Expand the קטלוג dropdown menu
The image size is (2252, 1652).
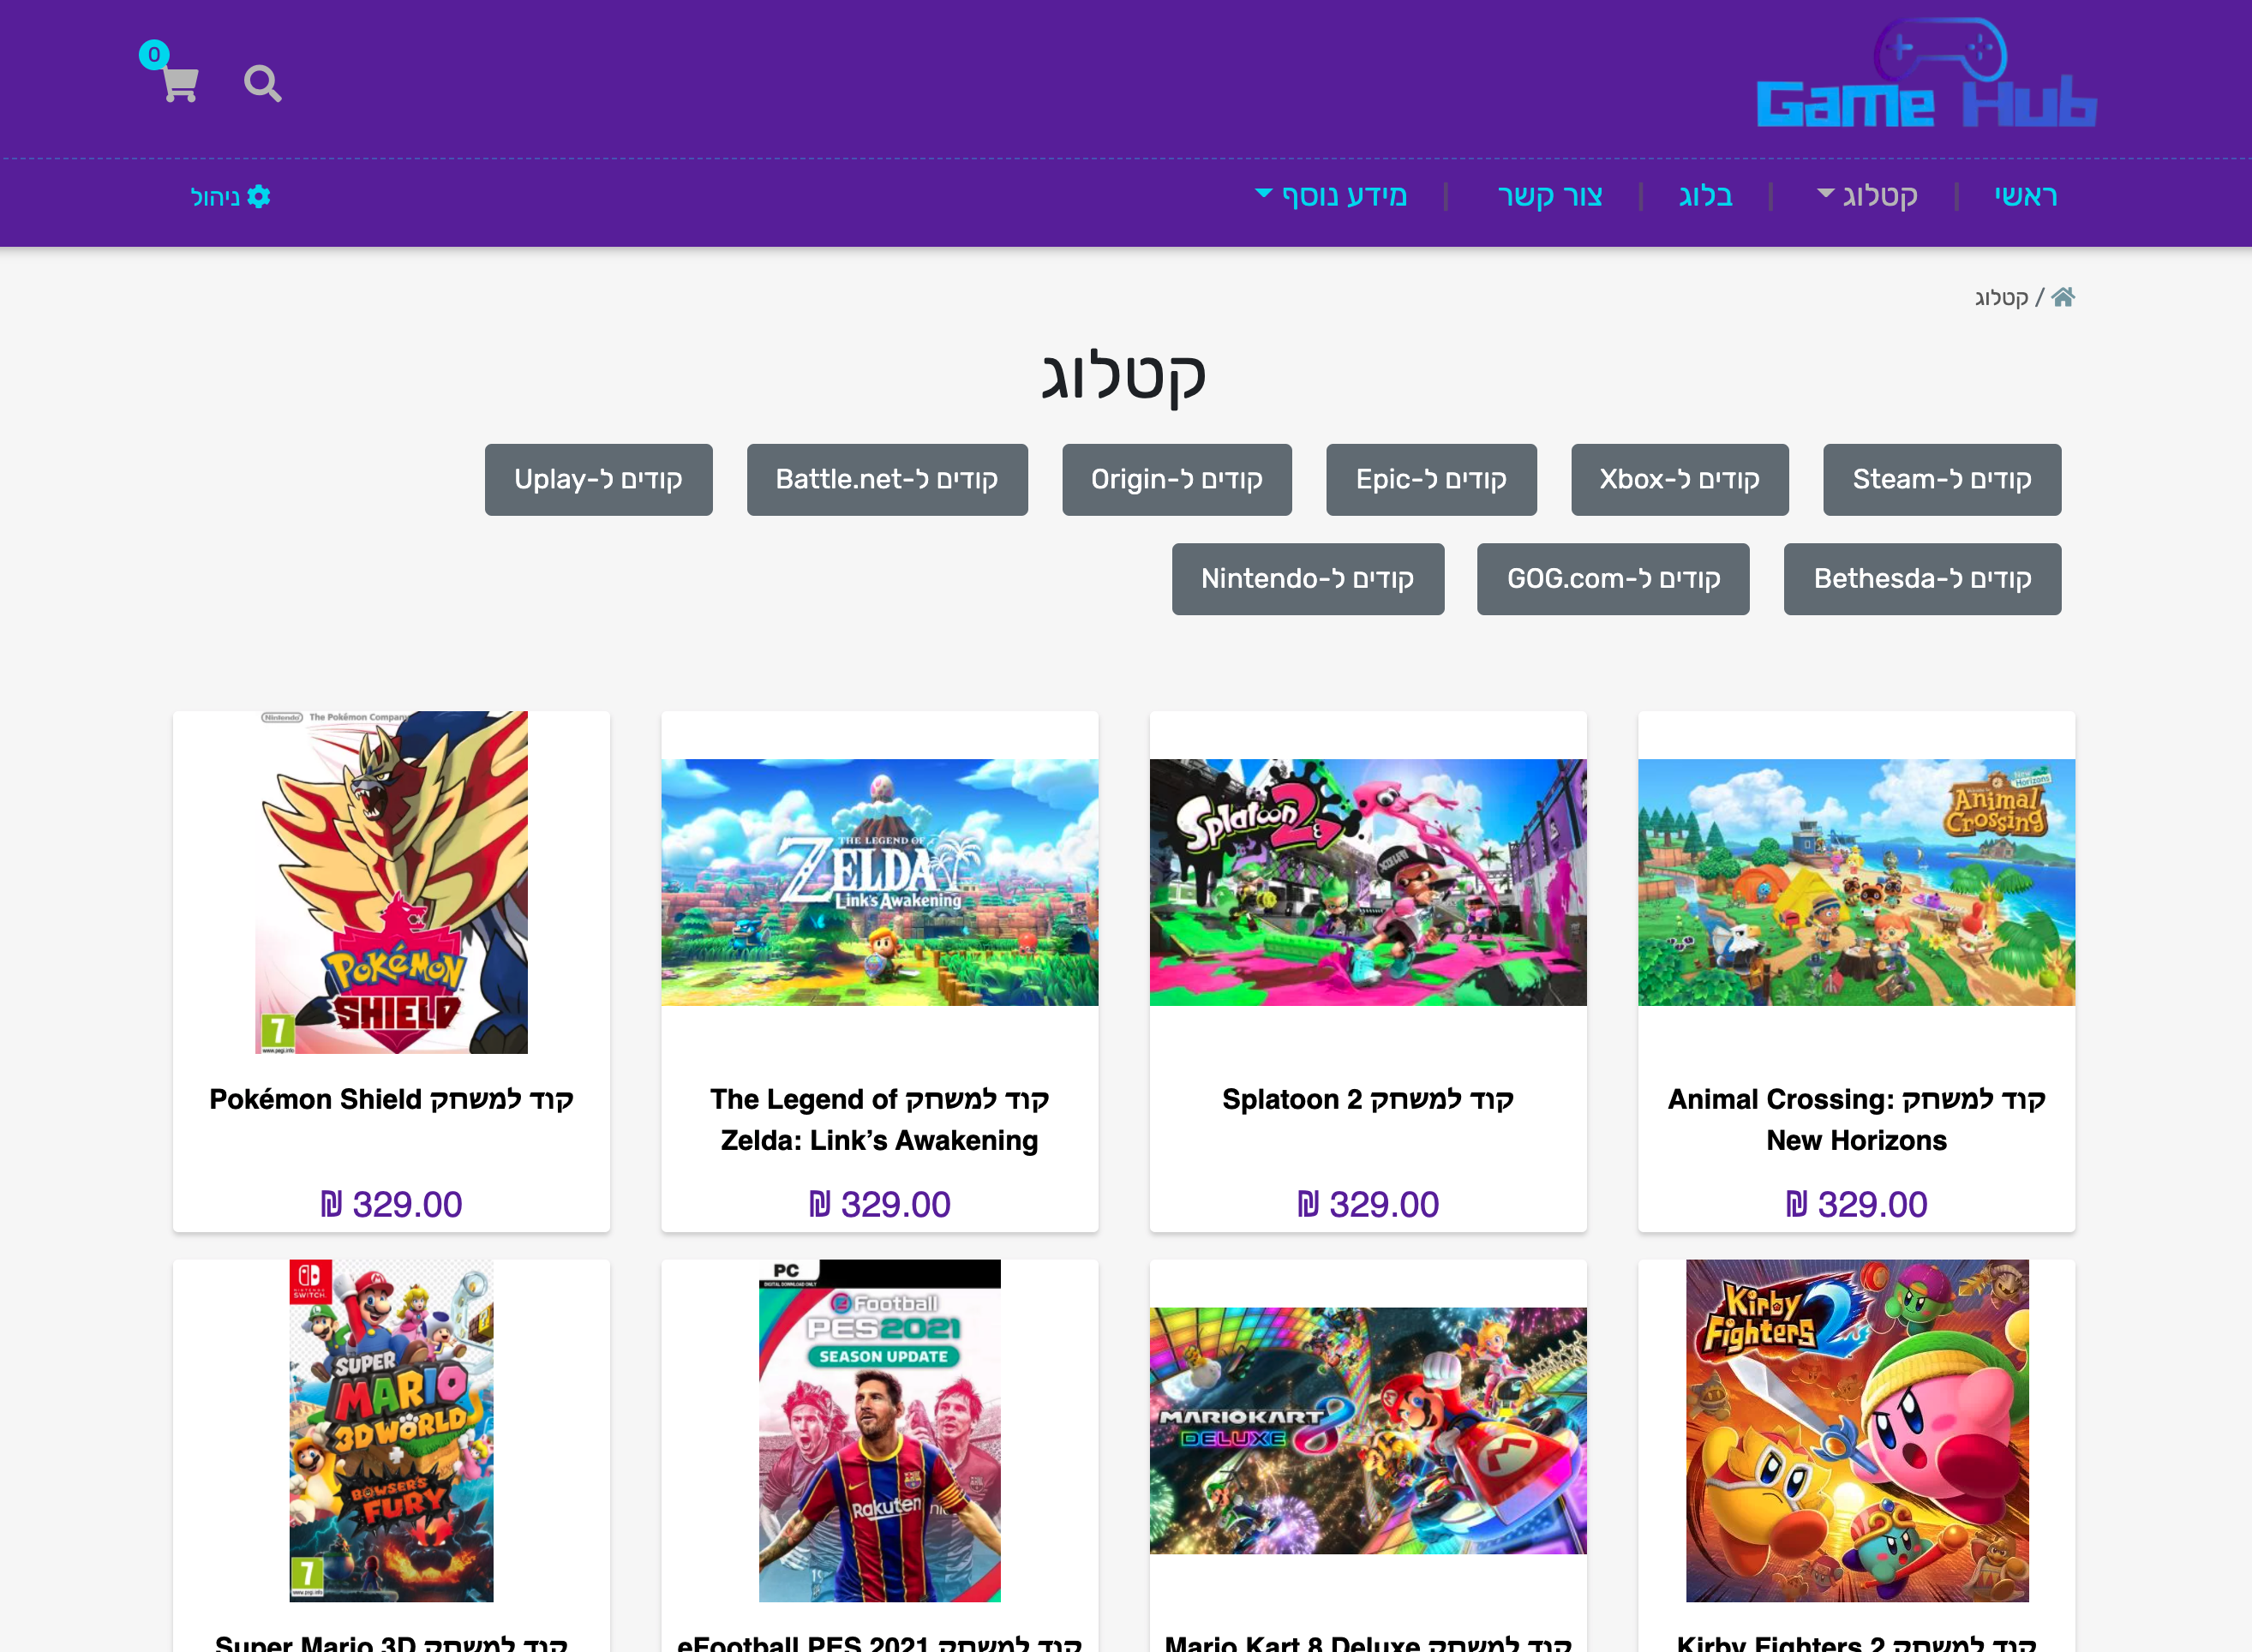1867,195
